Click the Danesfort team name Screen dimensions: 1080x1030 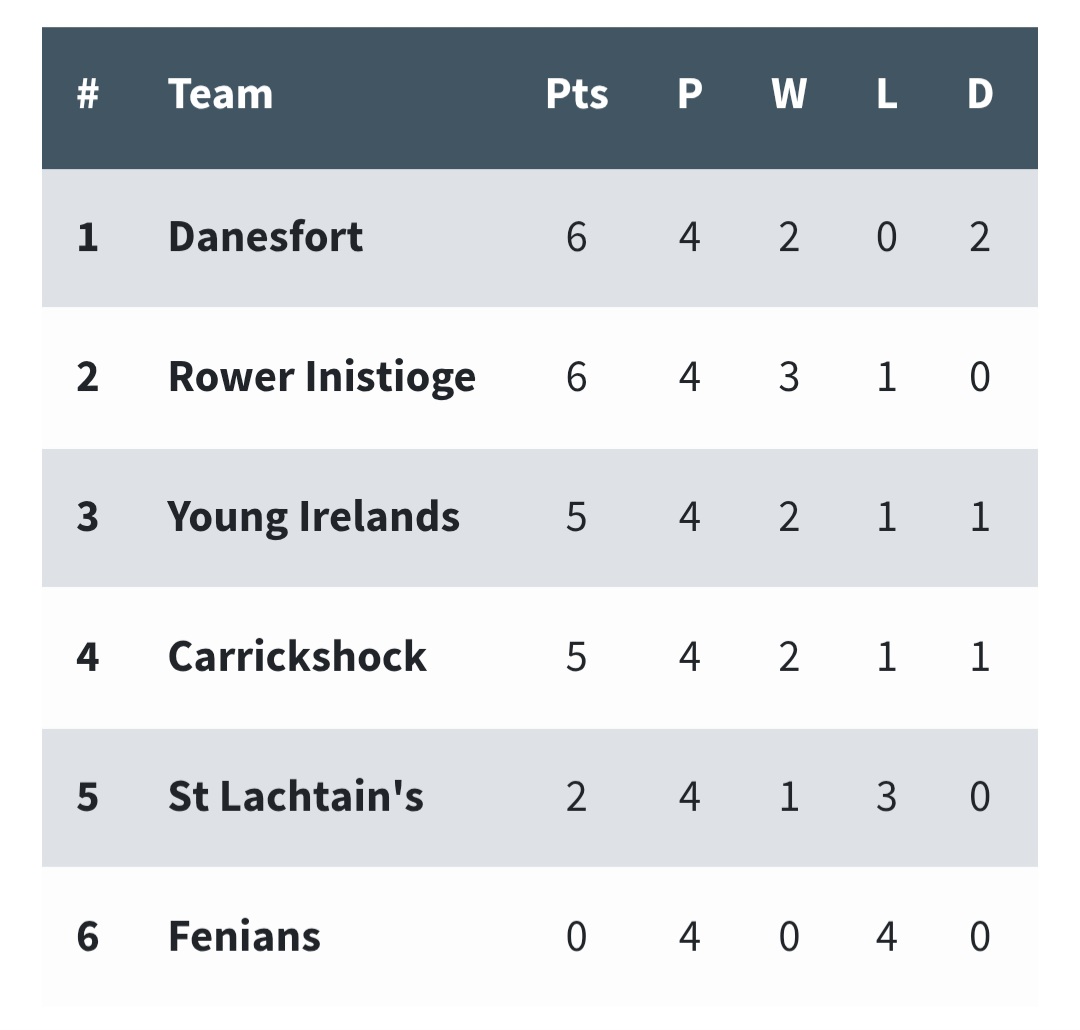265,237
